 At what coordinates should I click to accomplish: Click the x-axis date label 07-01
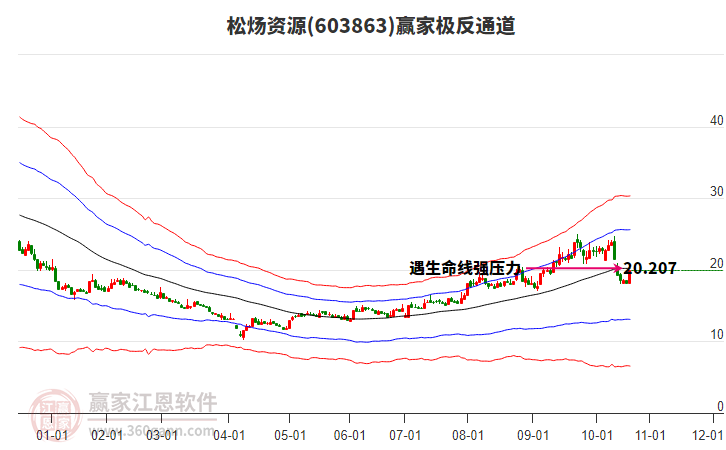click(405, 436)
